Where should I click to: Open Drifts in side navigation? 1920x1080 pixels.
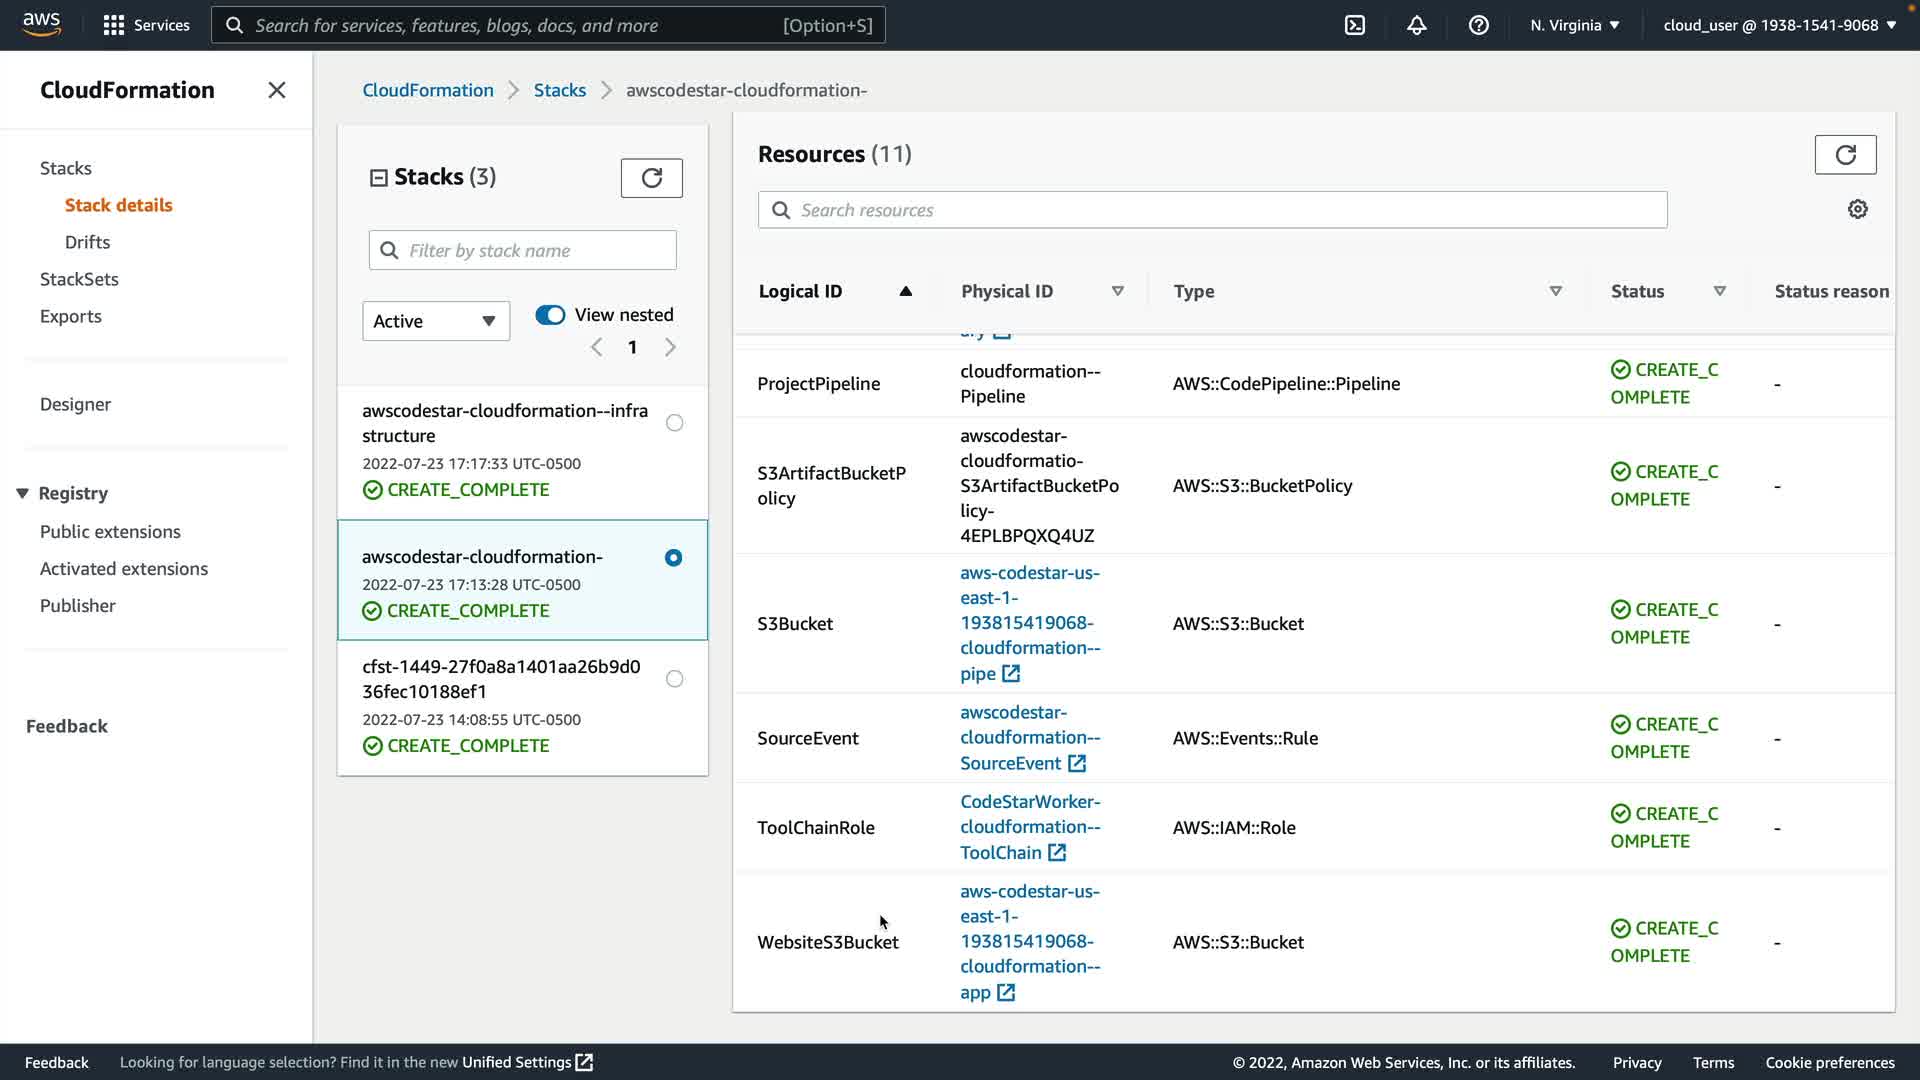[x=87, y=242]
